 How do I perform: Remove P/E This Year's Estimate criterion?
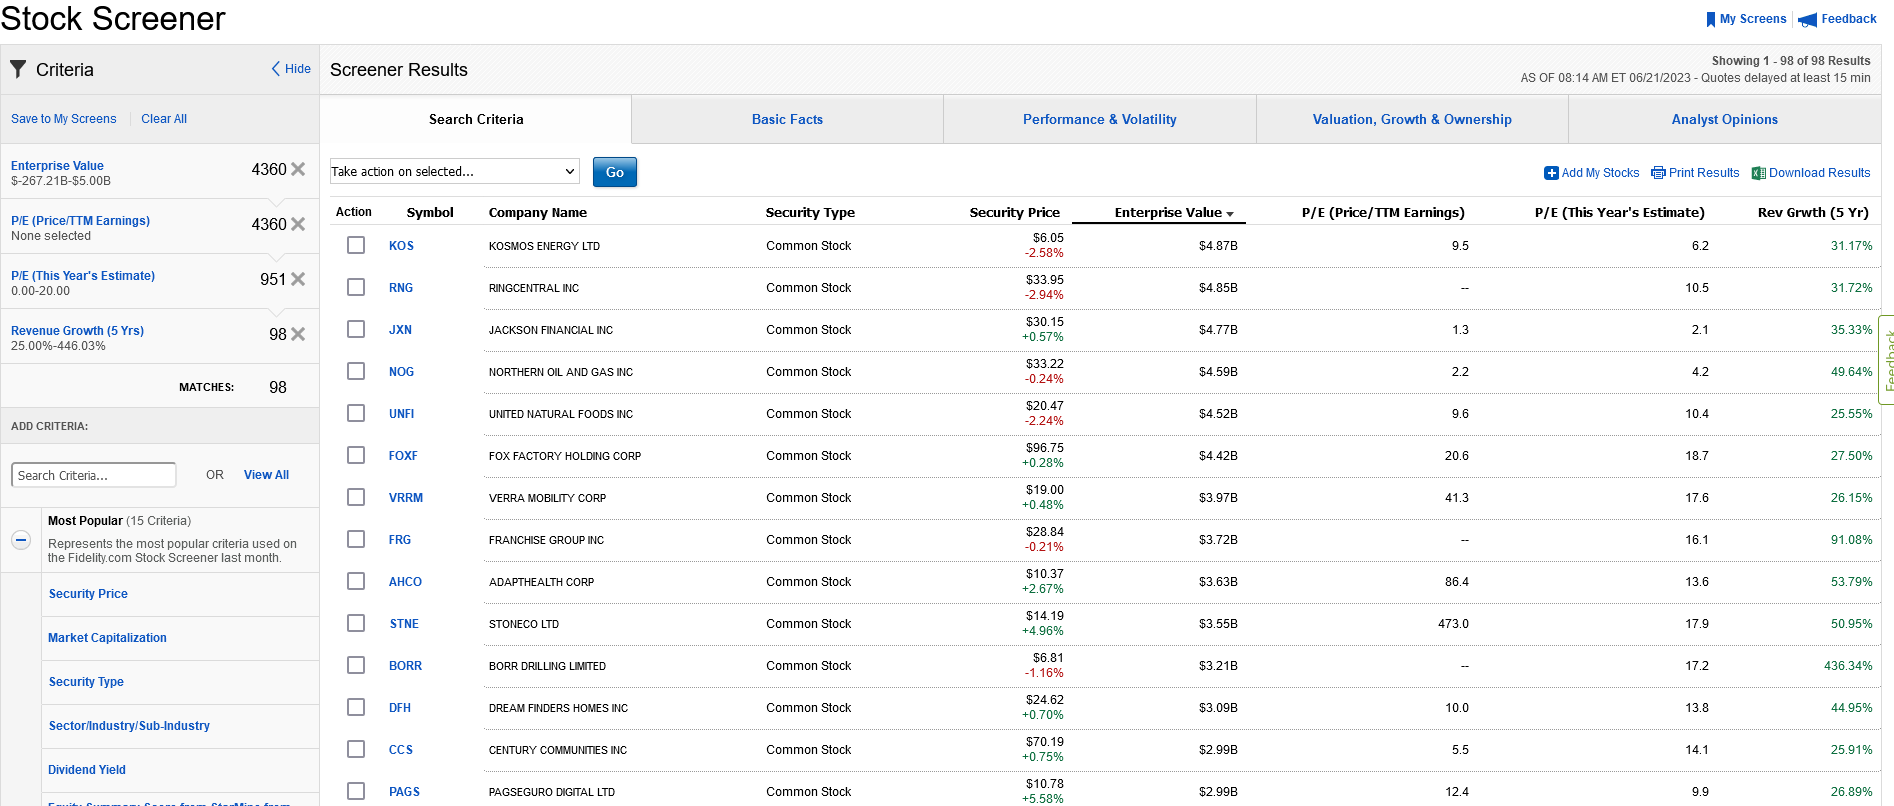point(298,279)
